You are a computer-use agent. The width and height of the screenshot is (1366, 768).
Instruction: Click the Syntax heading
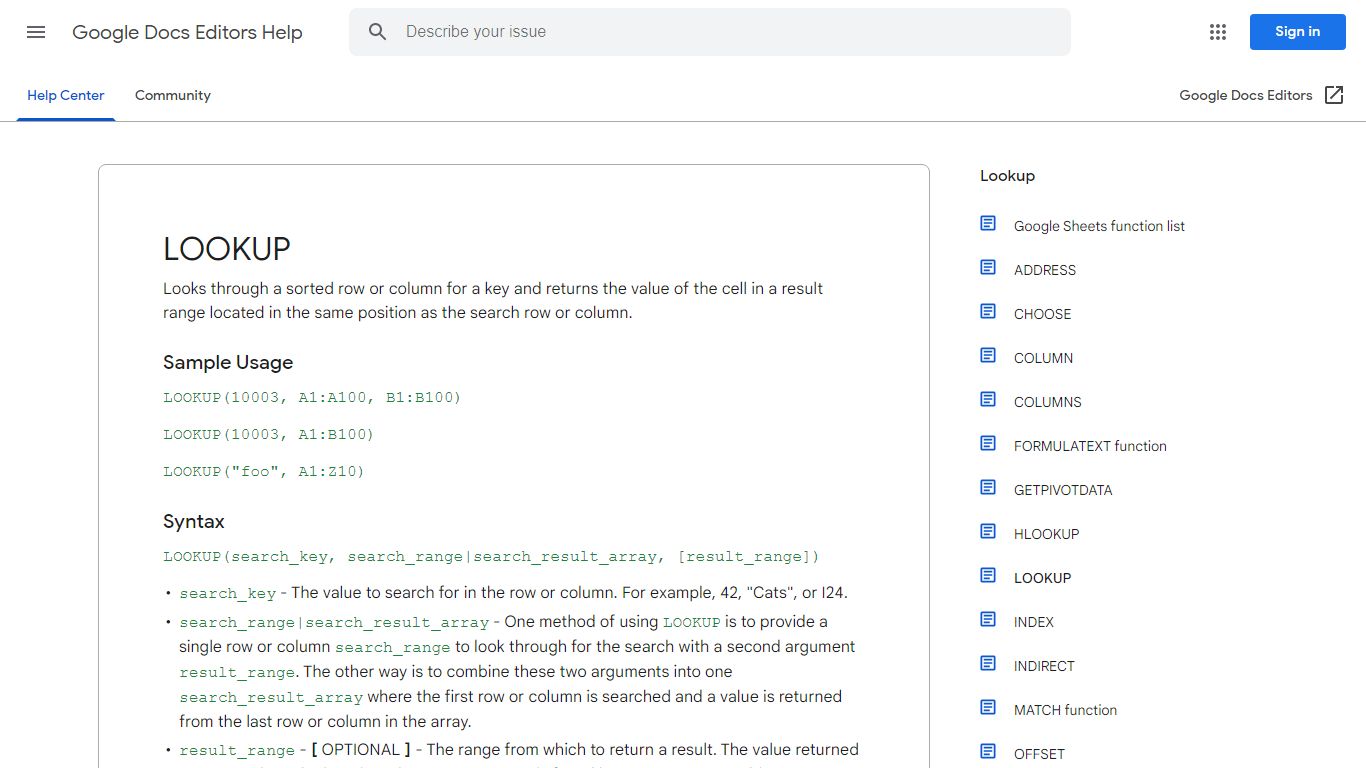pyautogui.click(x=194, y=522)
